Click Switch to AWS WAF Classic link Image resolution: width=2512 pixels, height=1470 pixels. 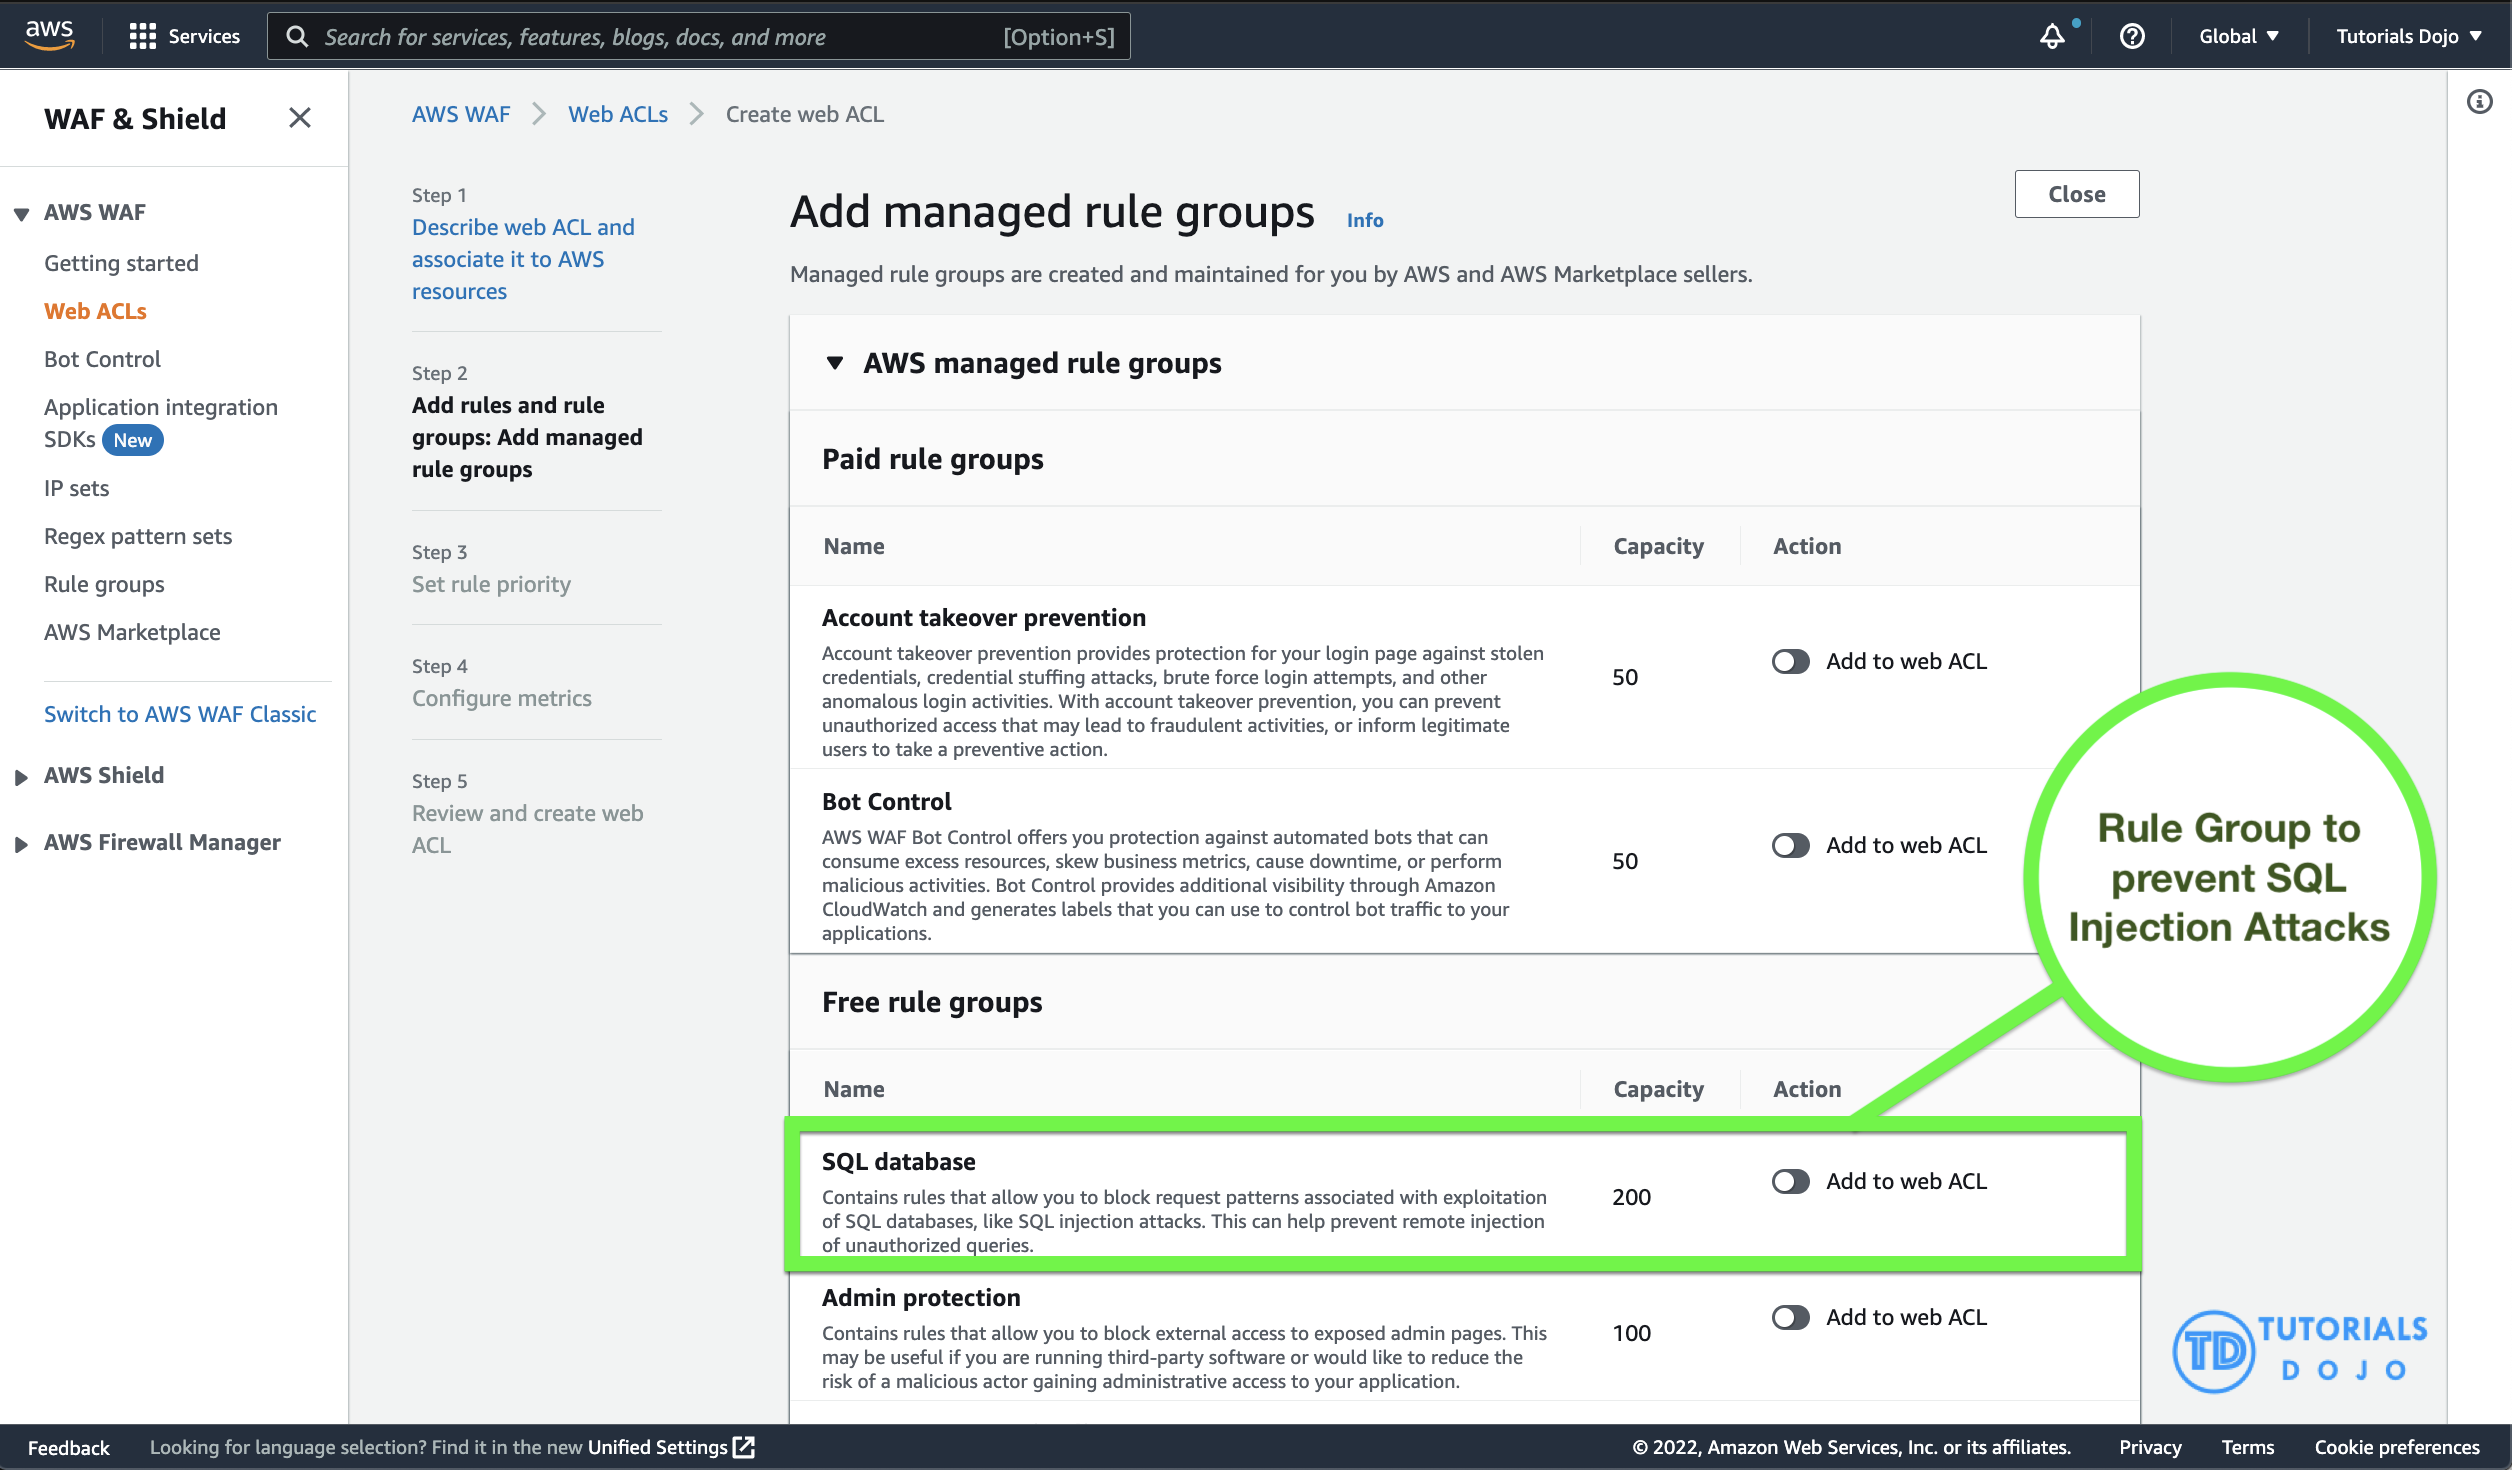(x=180, y=714)
